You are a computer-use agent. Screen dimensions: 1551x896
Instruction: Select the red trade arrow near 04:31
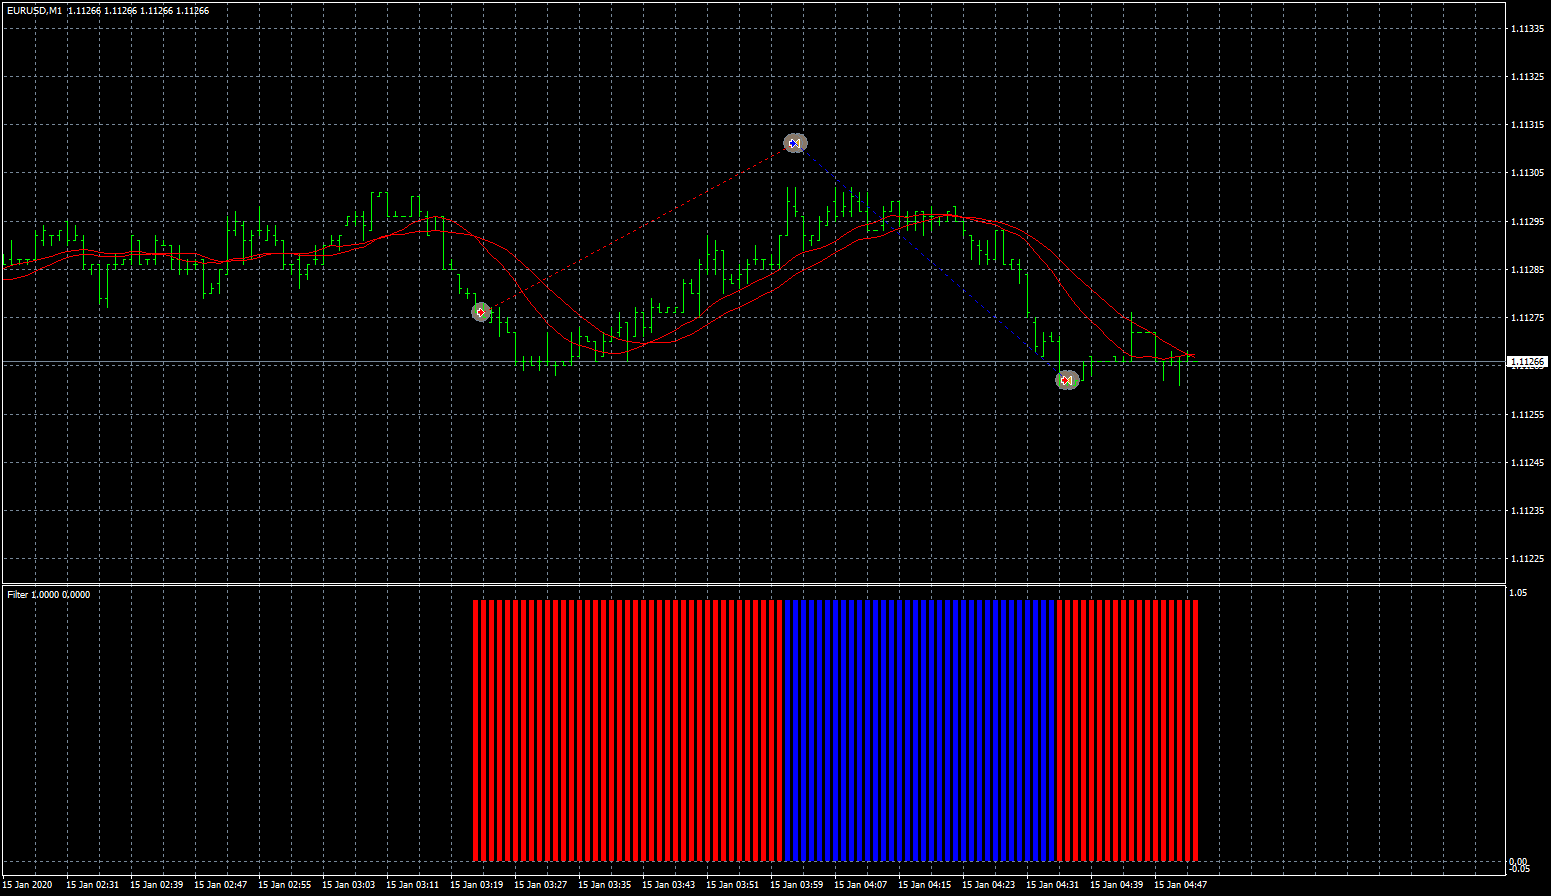(1067, 380)
